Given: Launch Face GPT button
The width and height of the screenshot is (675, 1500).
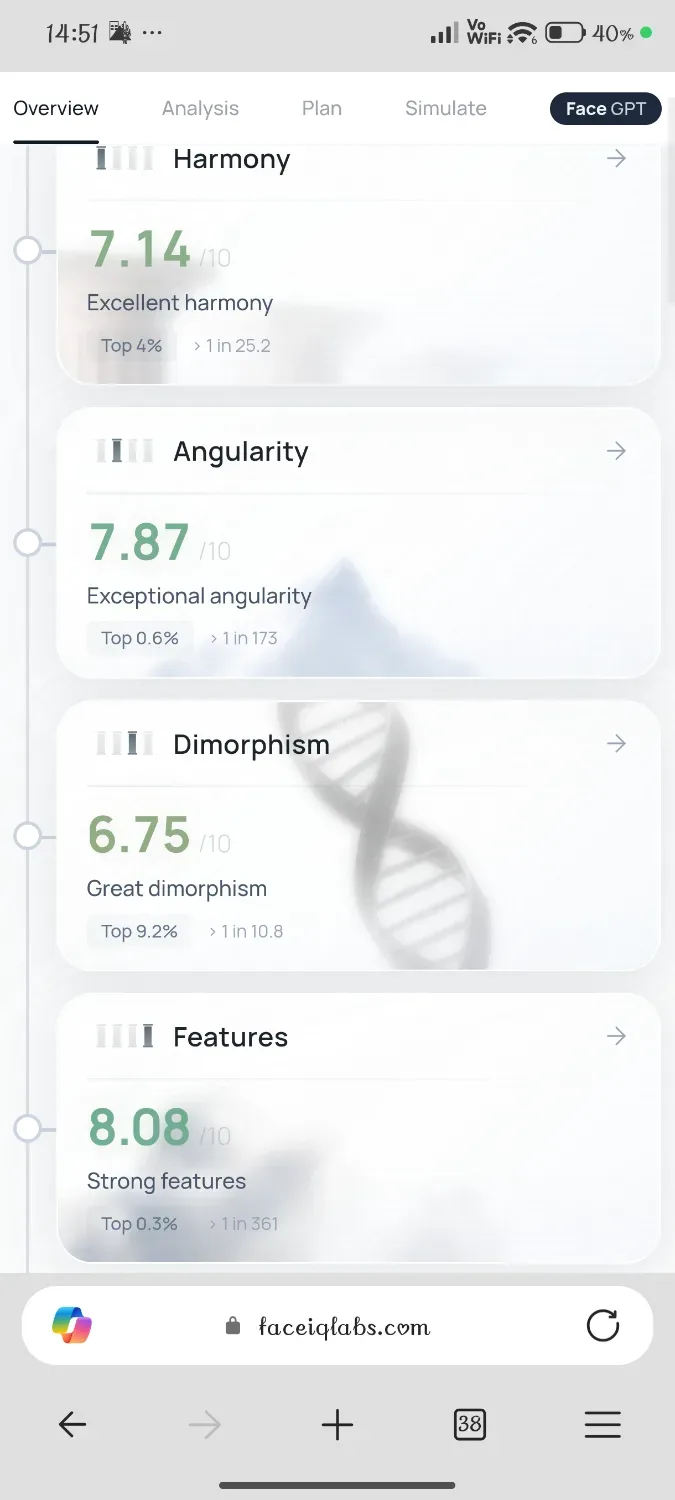Looking at the screenshot, I should tap(606, 108).
